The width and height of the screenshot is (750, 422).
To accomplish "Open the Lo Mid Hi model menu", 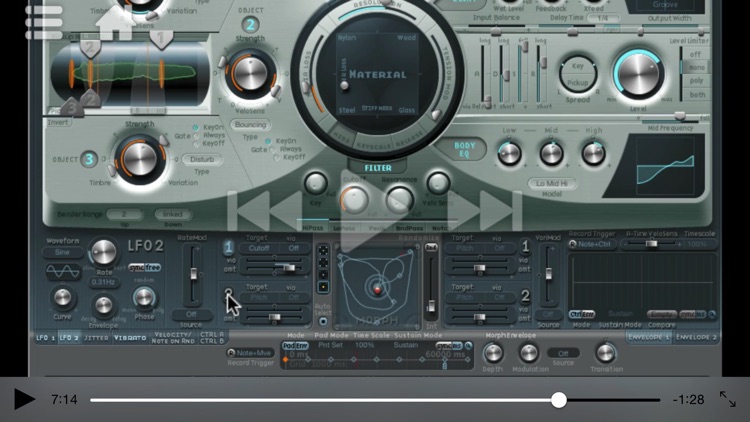I will coord(552,183).
